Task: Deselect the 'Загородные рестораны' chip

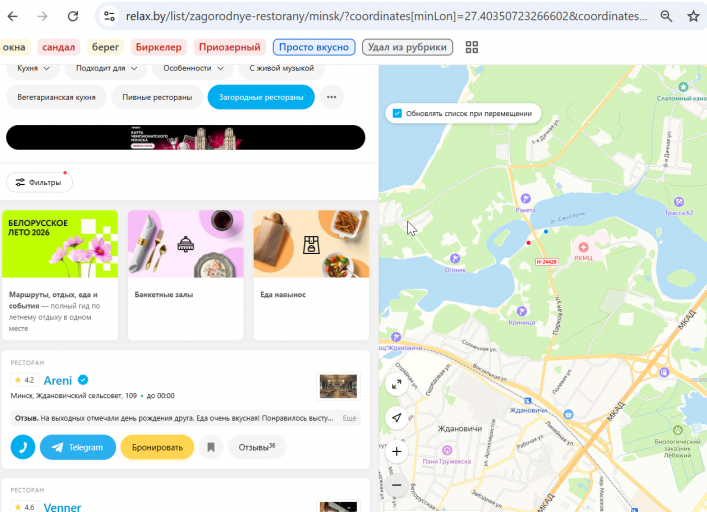Action: 261,97
